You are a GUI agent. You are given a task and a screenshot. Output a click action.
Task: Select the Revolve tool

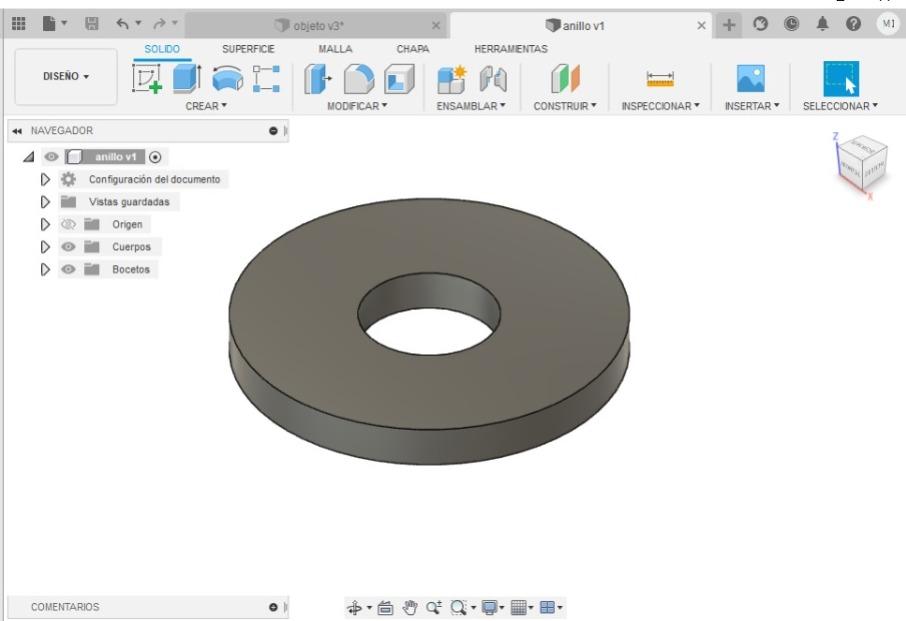click(228, 79)
